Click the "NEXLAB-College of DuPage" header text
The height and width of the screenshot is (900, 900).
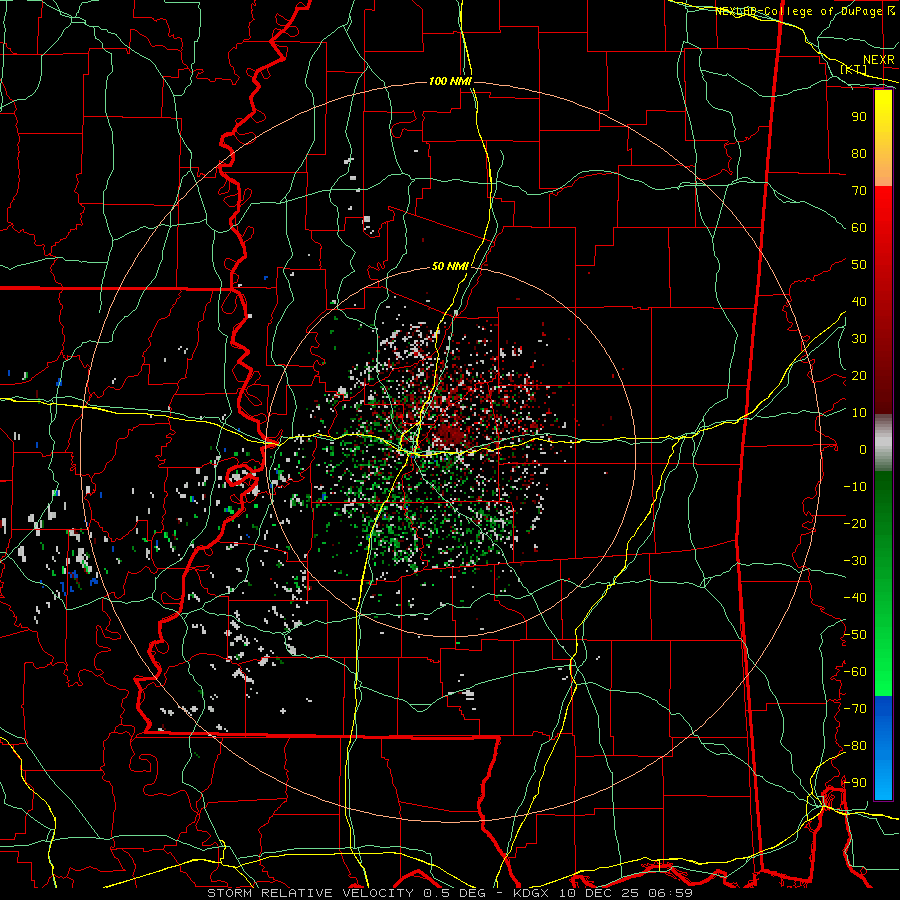[799, 11]
